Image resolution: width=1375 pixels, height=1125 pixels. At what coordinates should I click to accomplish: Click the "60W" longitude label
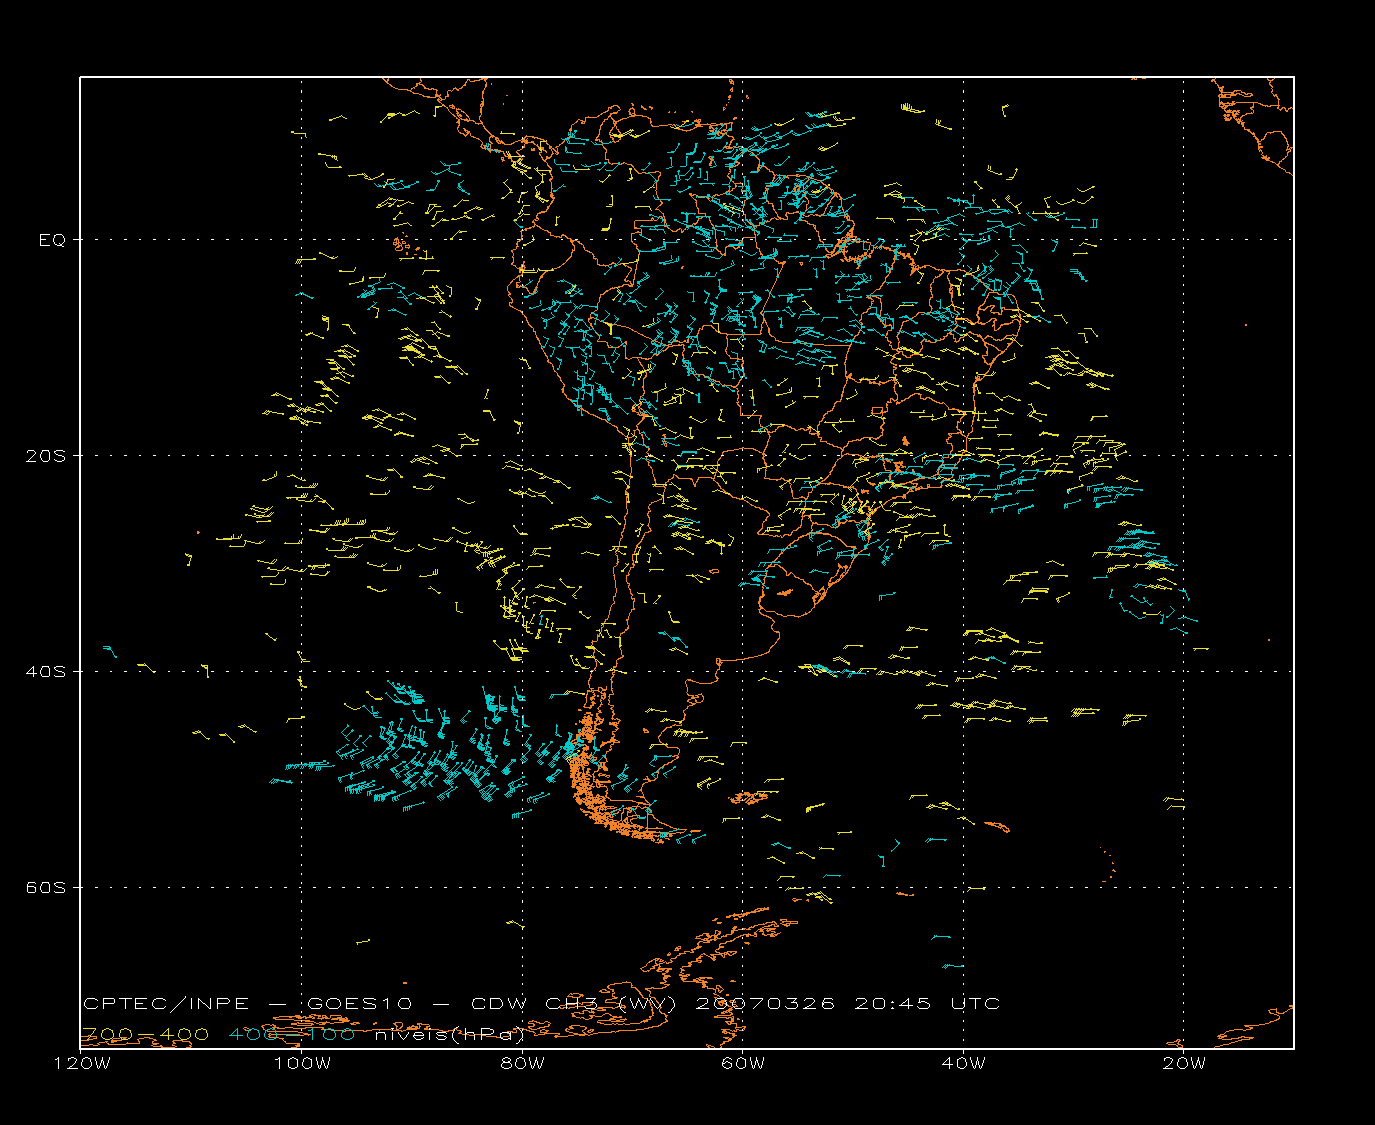tap(743, 1063)
